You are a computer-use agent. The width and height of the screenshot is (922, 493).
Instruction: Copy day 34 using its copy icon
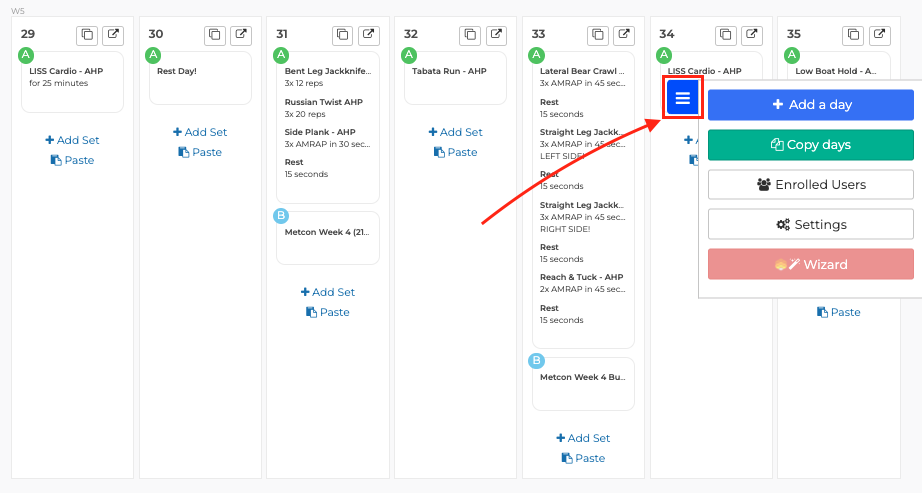pyautogui.click(x=726, y=35)
